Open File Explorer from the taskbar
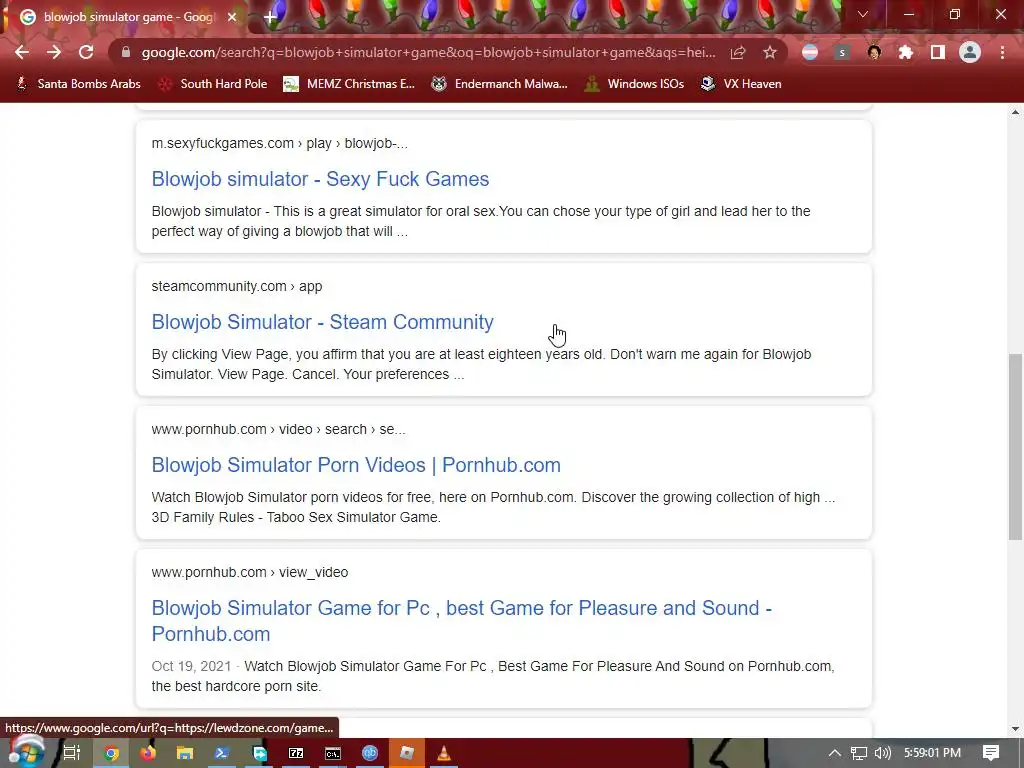The height and width of the screenshot is (768, 1024). coord(185,753)
